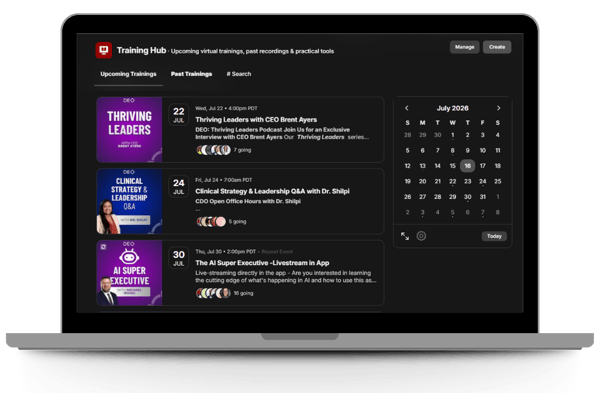
Task: Click CDO Open Office Hours with Dr. Shilpi
Action: click(x=248, y=201)
